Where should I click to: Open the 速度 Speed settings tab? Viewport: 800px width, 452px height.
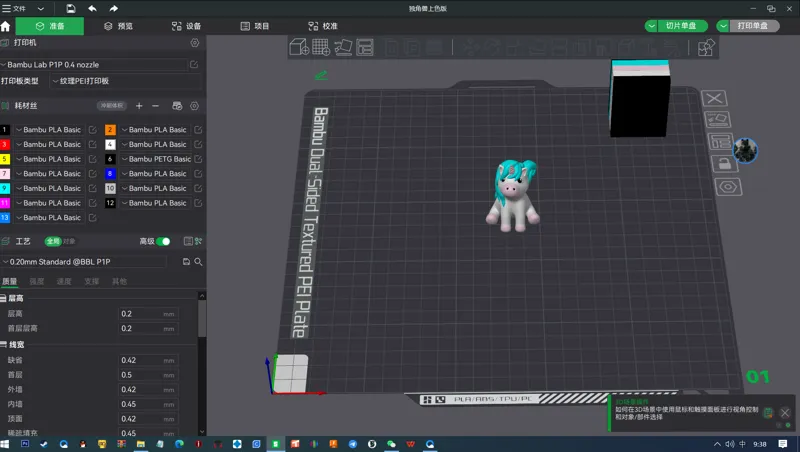[x=64, y=281]
